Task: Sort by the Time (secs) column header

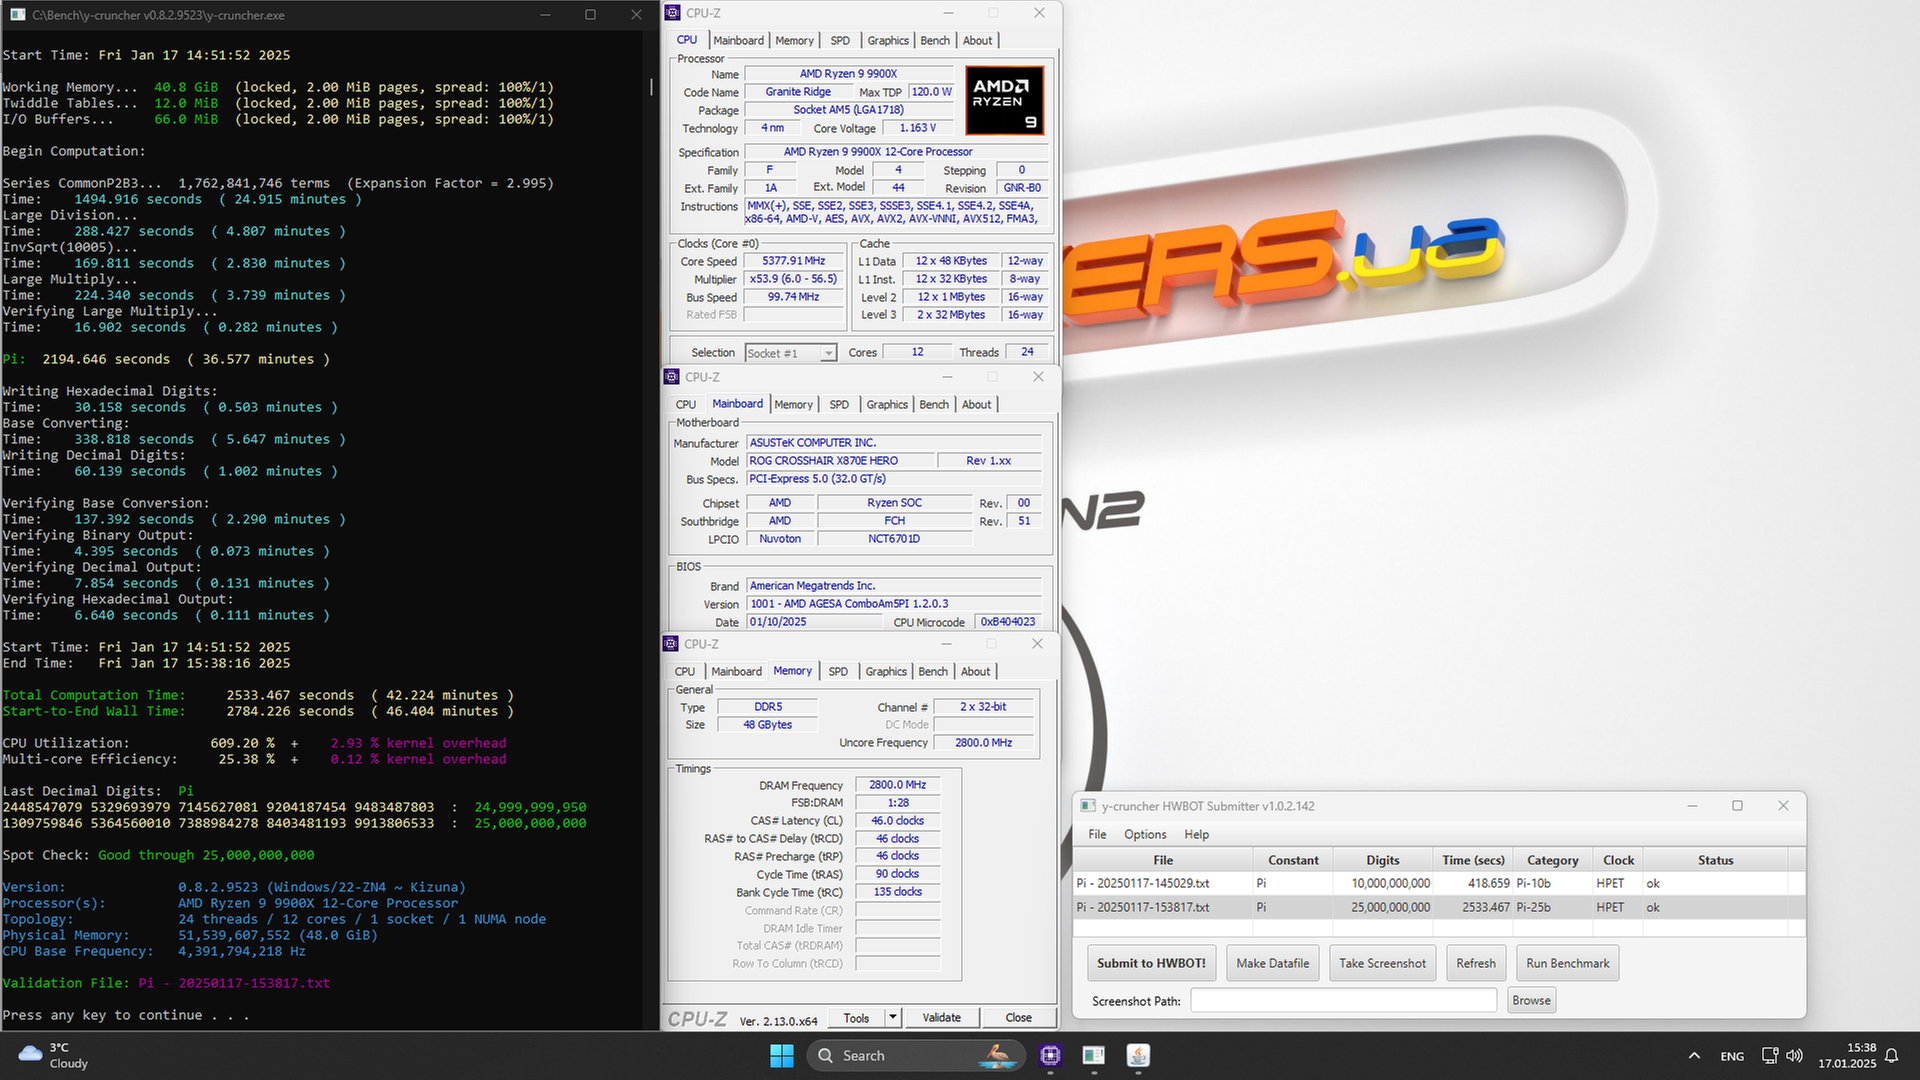Action: tap(1473, 860)
